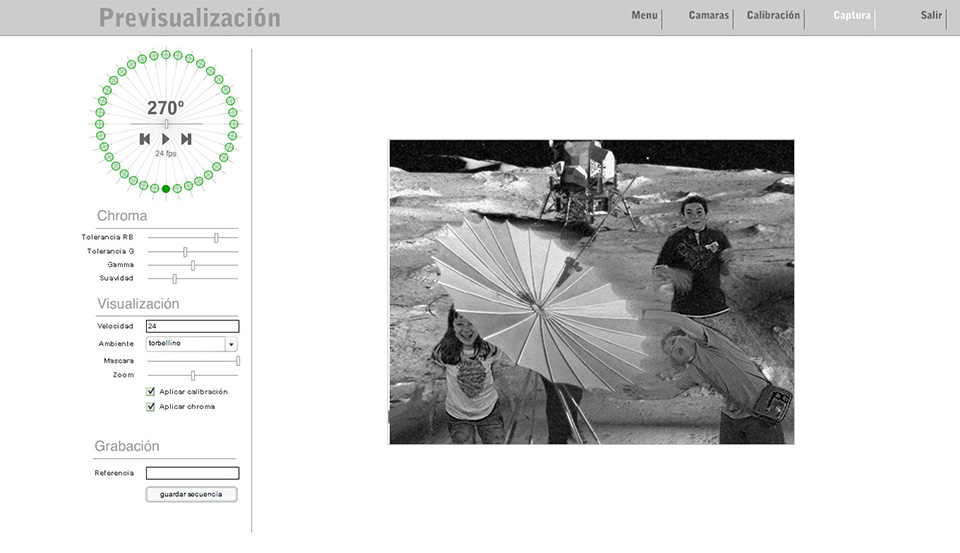Uncheck Aplicar calibración checkbox
Image resolution: width=960 pixels, height=553 pixels.
click(150, 391)
